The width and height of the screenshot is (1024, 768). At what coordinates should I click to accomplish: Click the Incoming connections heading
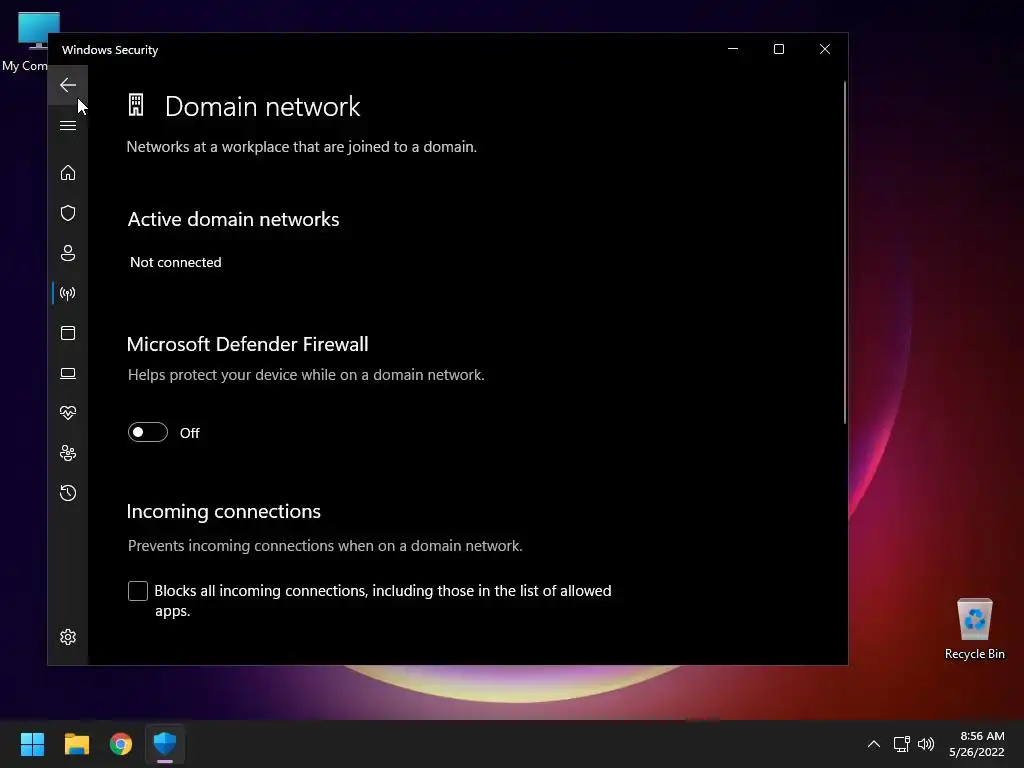coord(223,511)
